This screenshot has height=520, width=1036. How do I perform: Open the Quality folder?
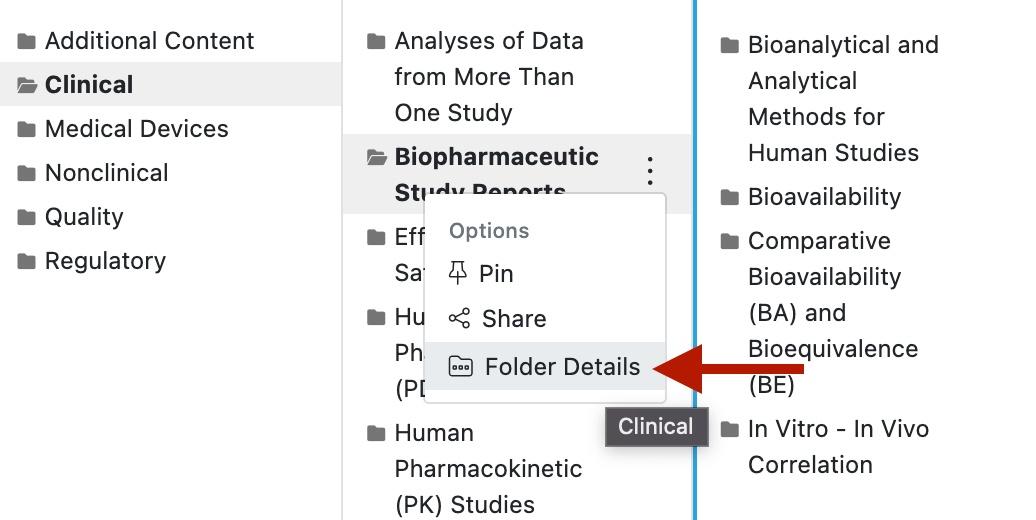pos(84,217)
